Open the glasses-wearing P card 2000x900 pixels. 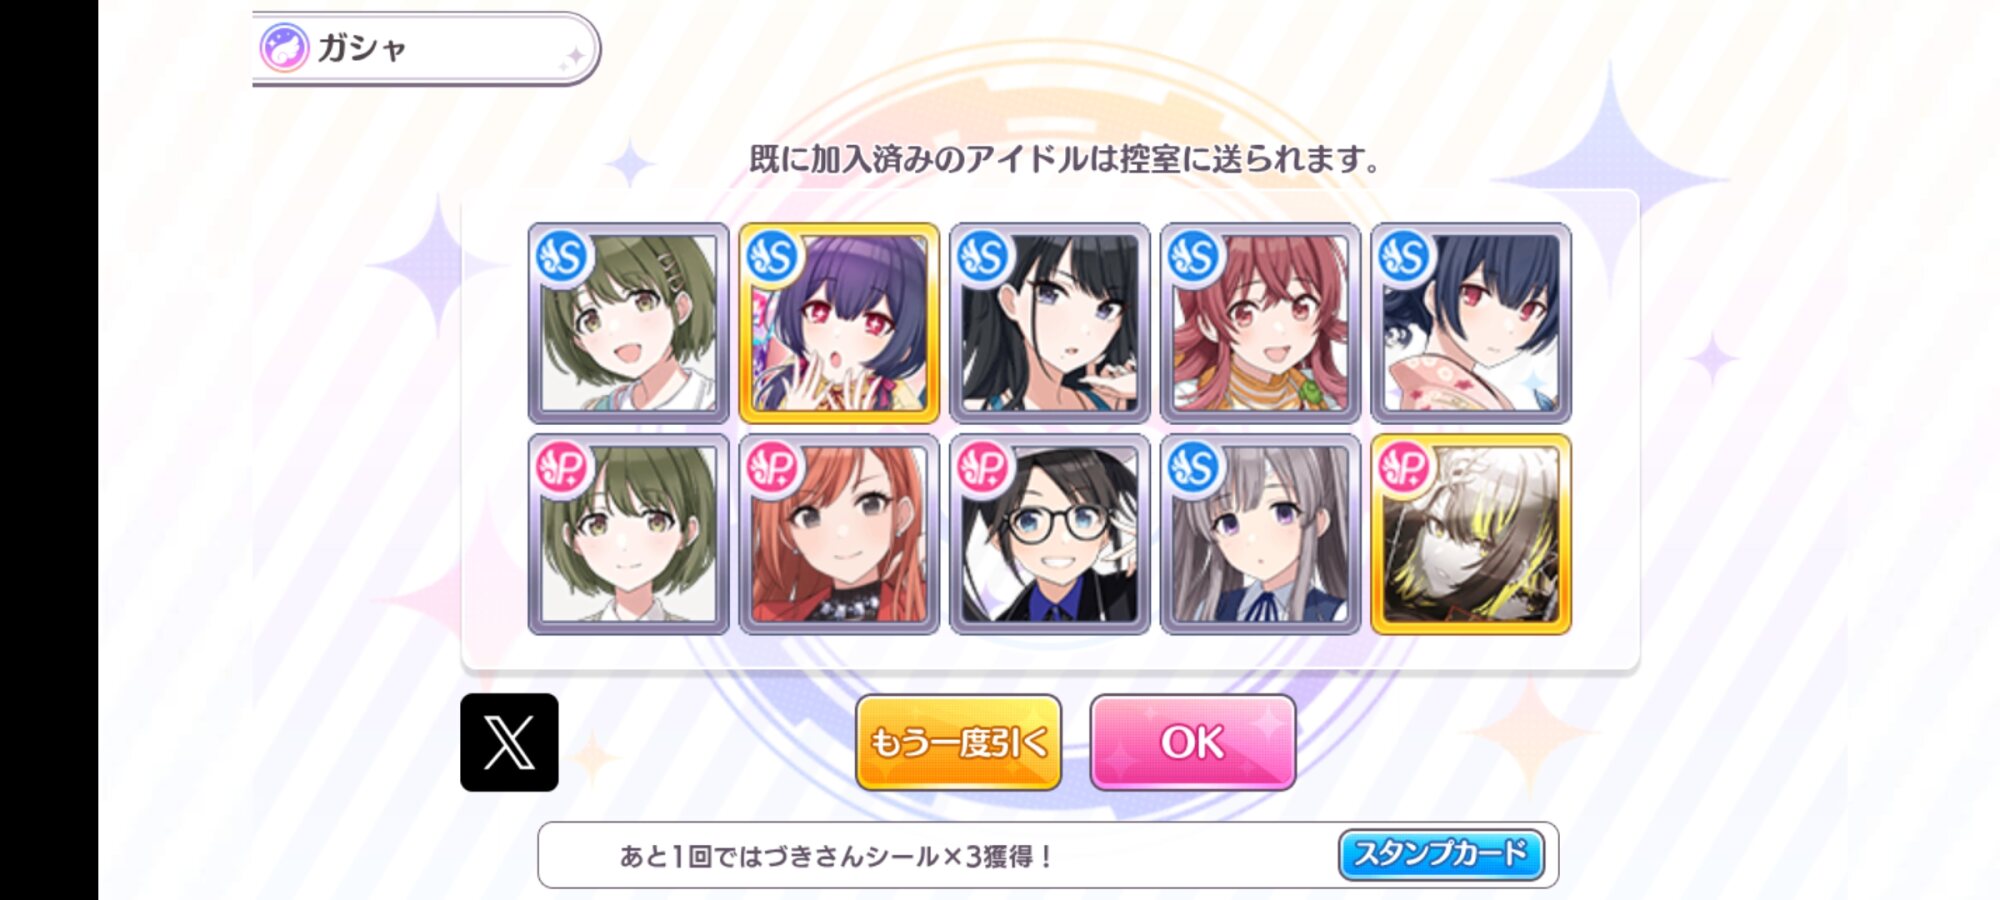[x=1050, y=534]
